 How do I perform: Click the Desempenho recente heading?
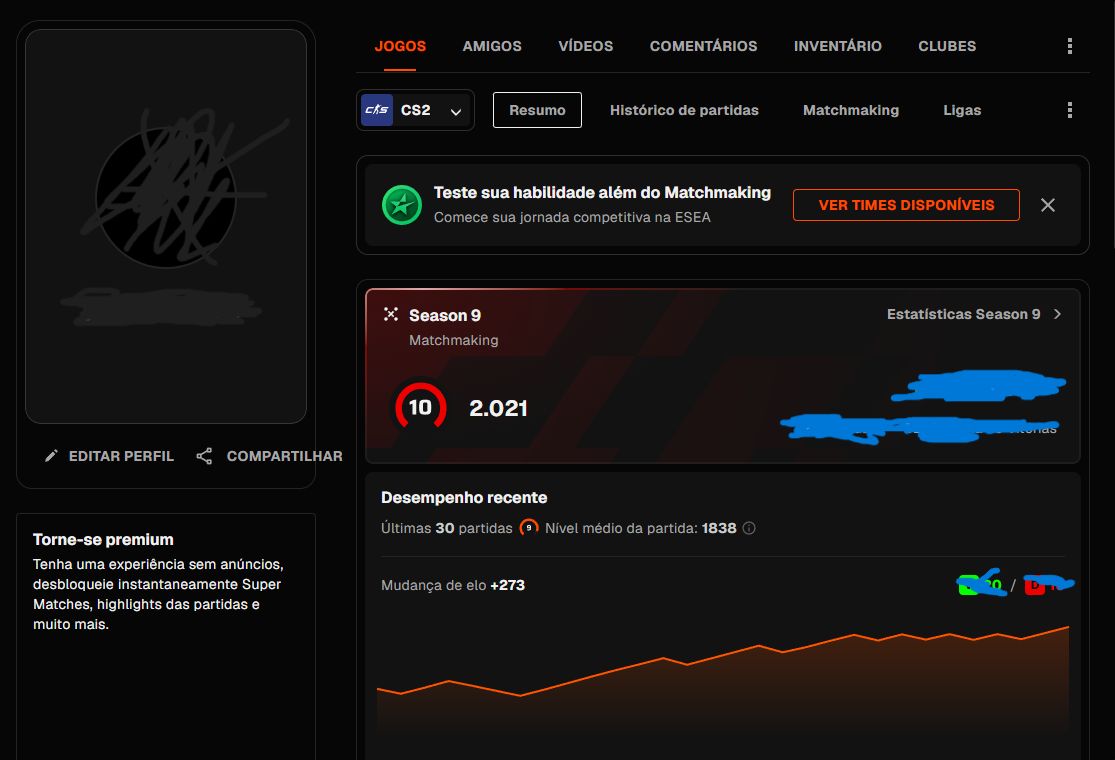pyautogui.click(x=464, y=498)
